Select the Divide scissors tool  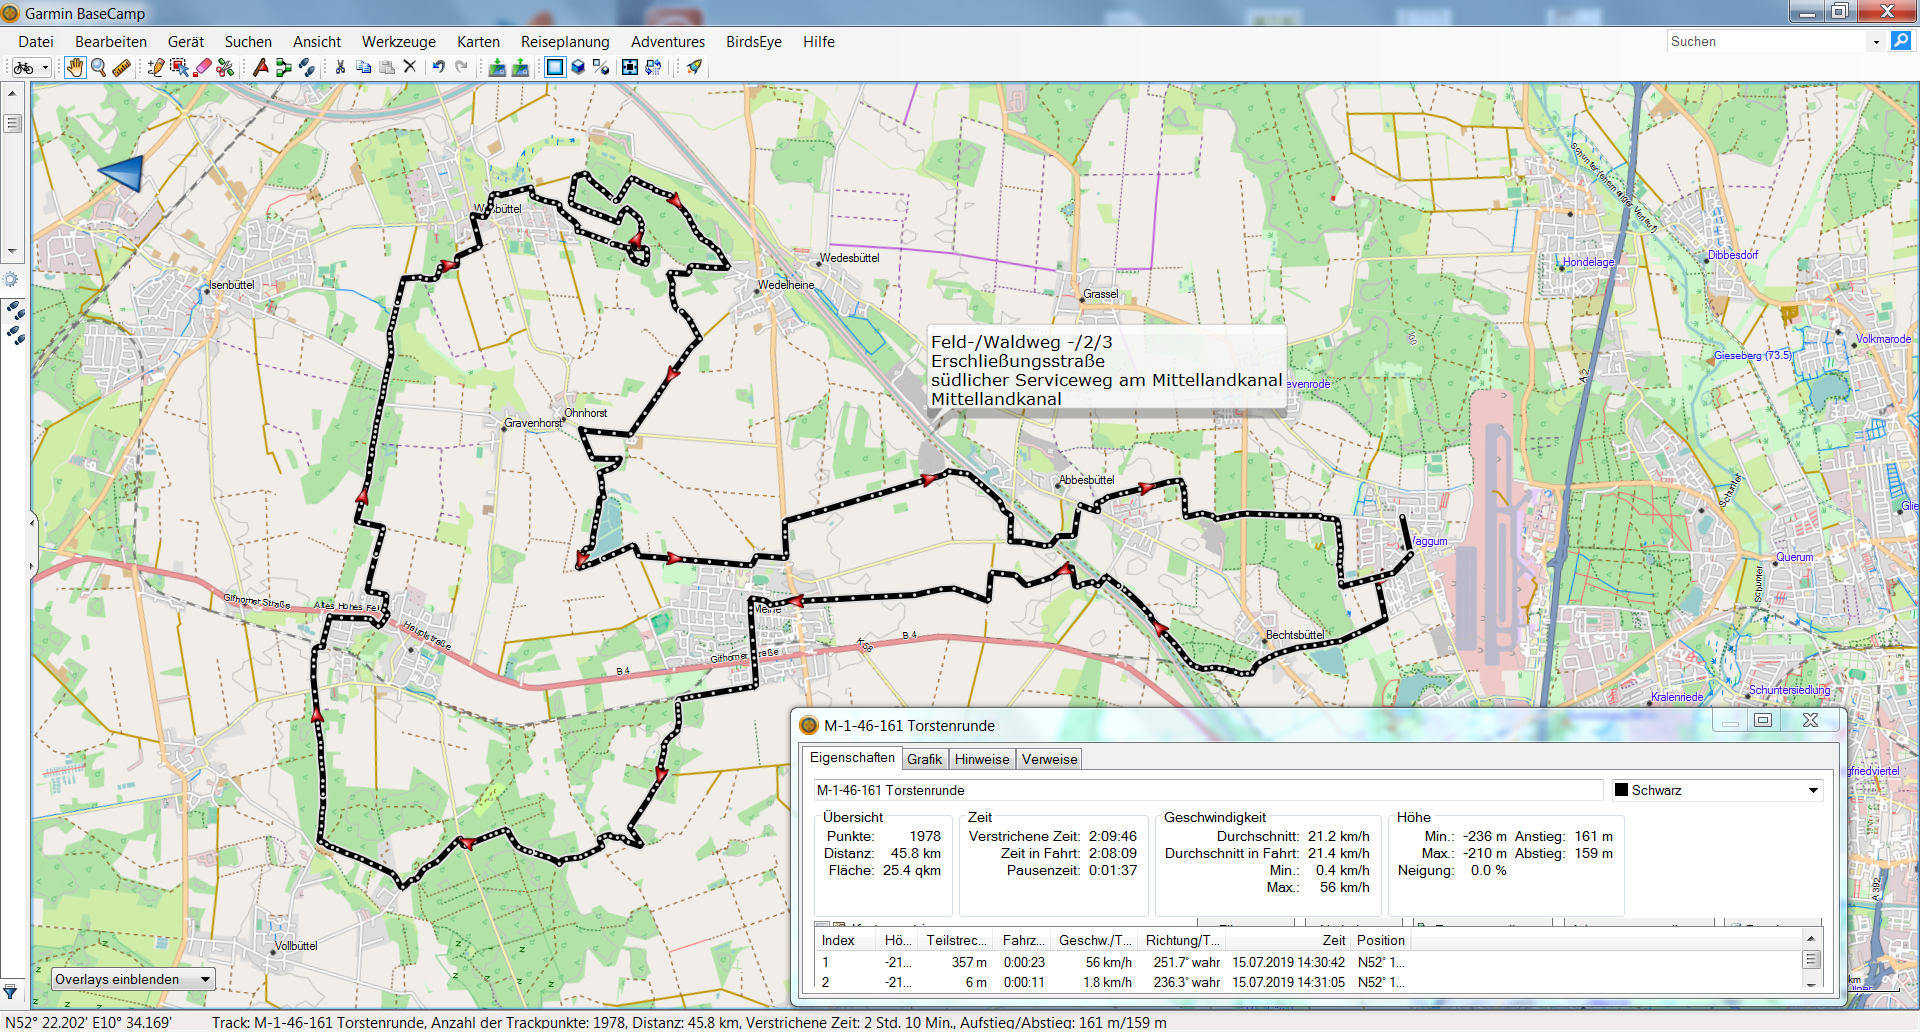[226, 67]
